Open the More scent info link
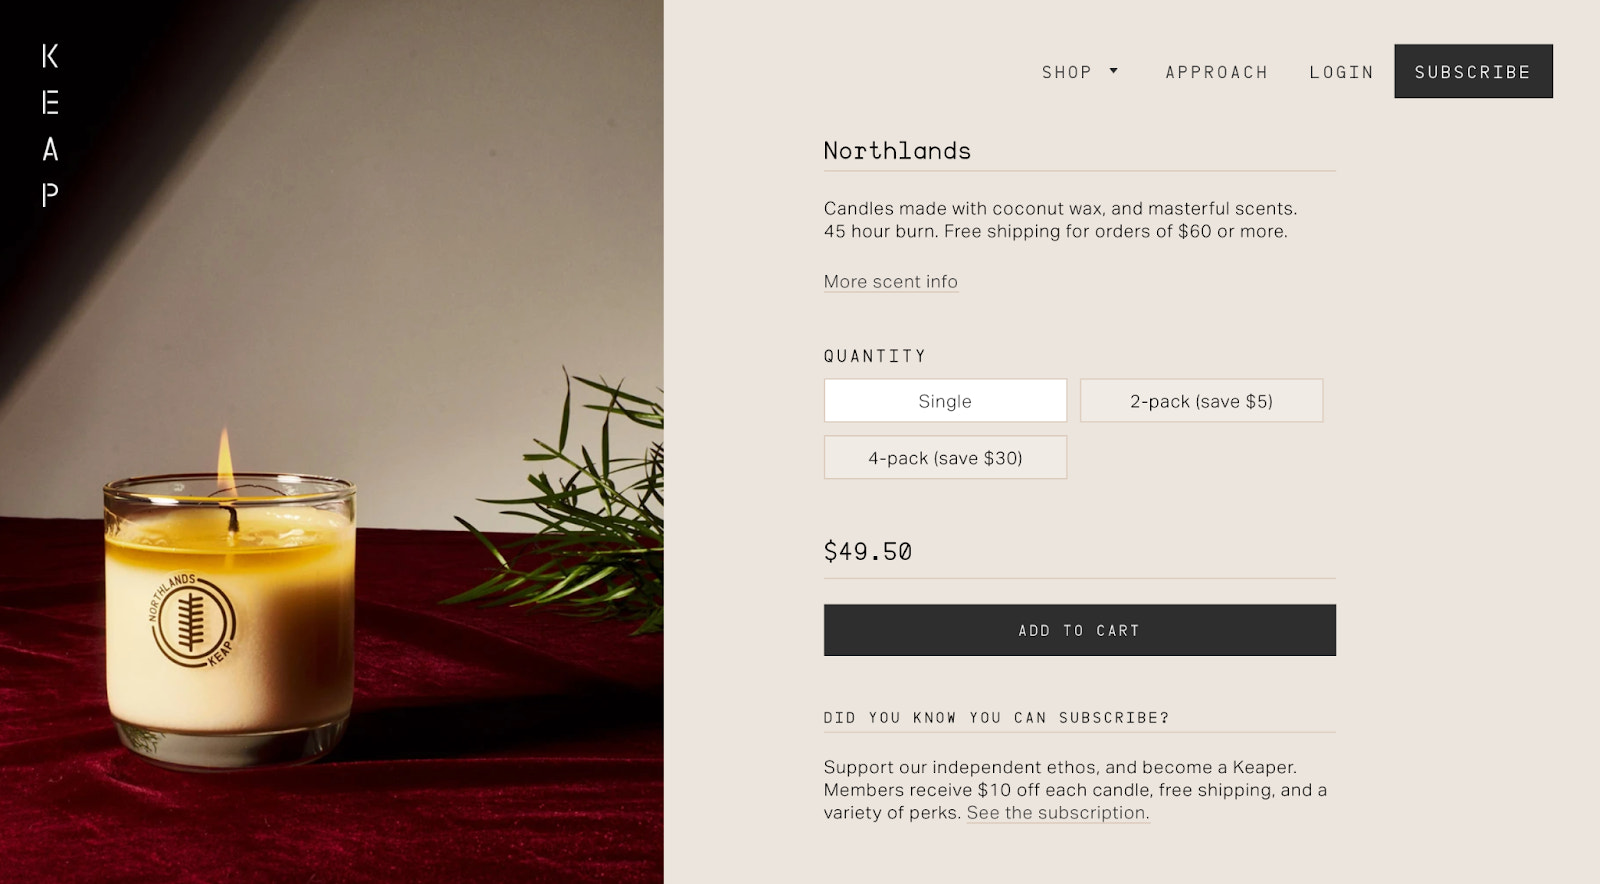This screenshot has width=1600, height=884. [x=890, y=282]
